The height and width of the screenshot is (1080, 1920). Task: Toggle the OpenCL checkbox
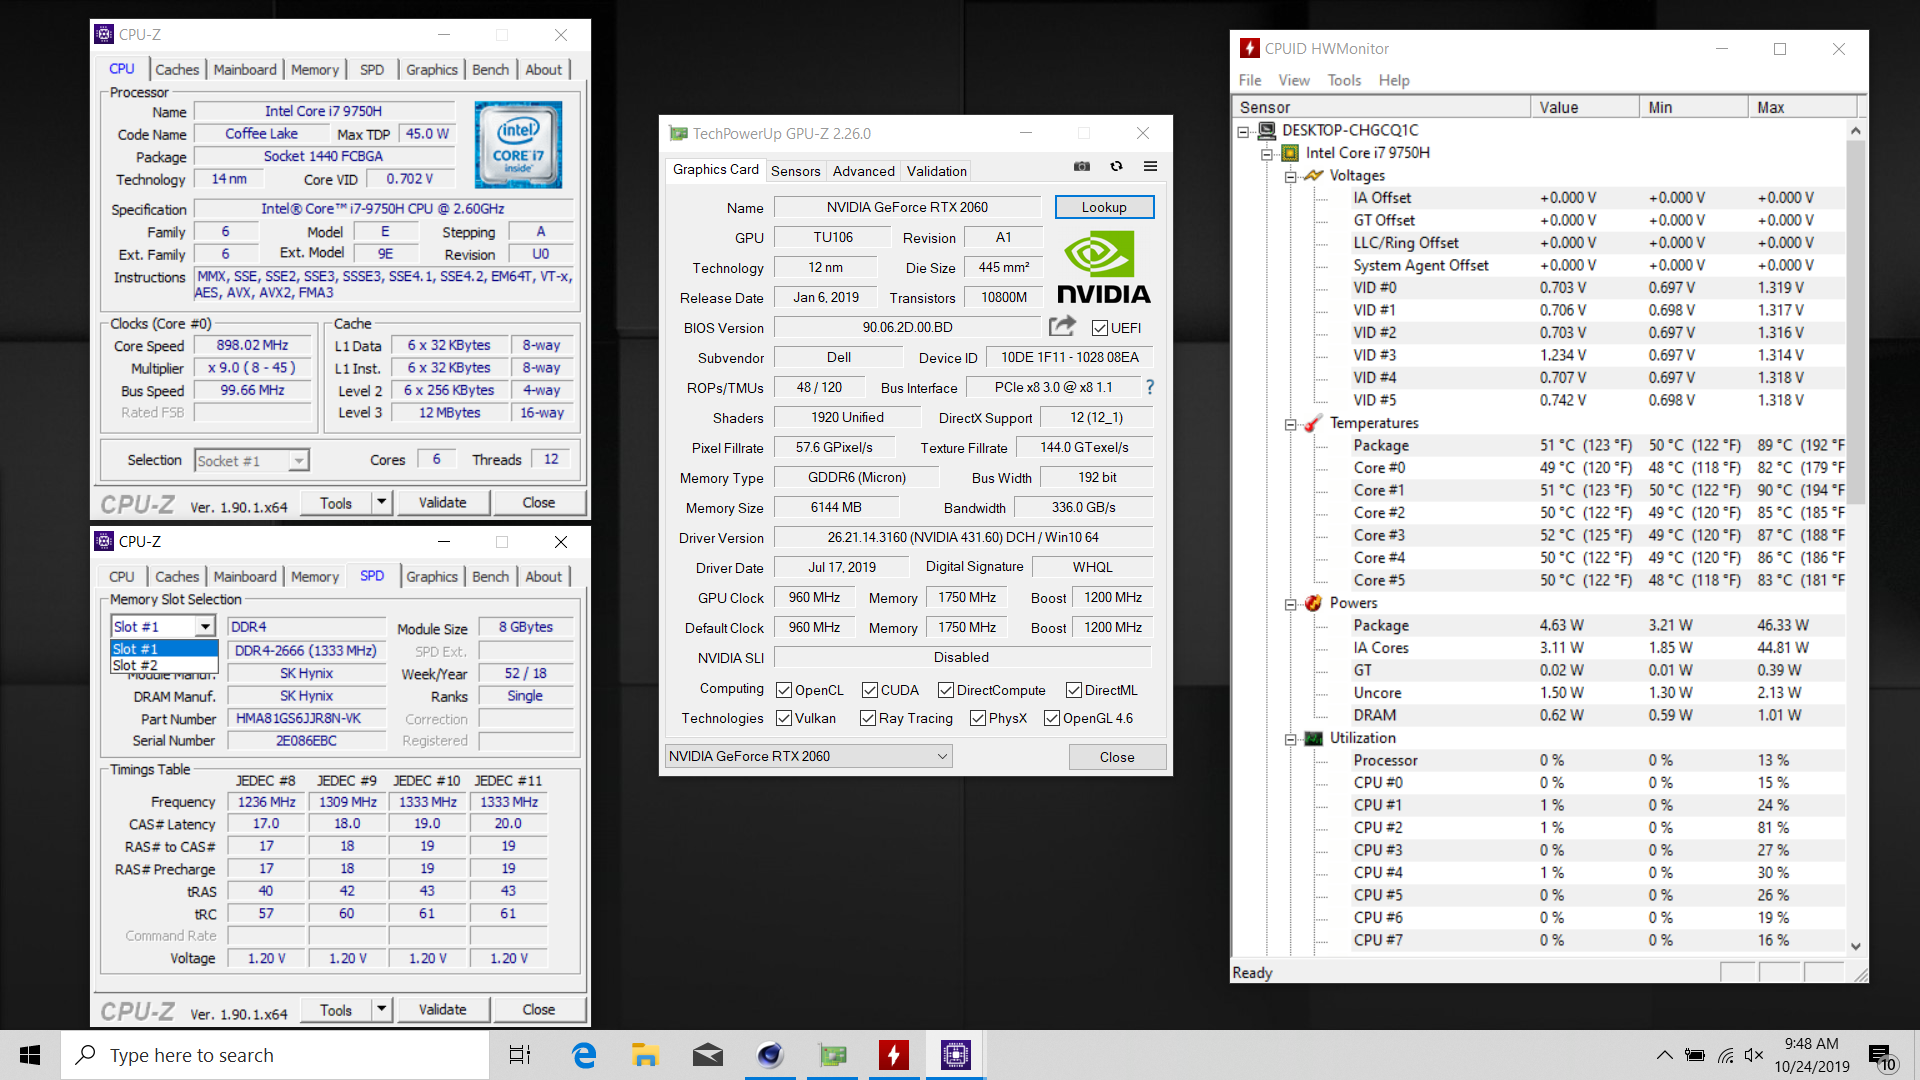coord(784,690)
